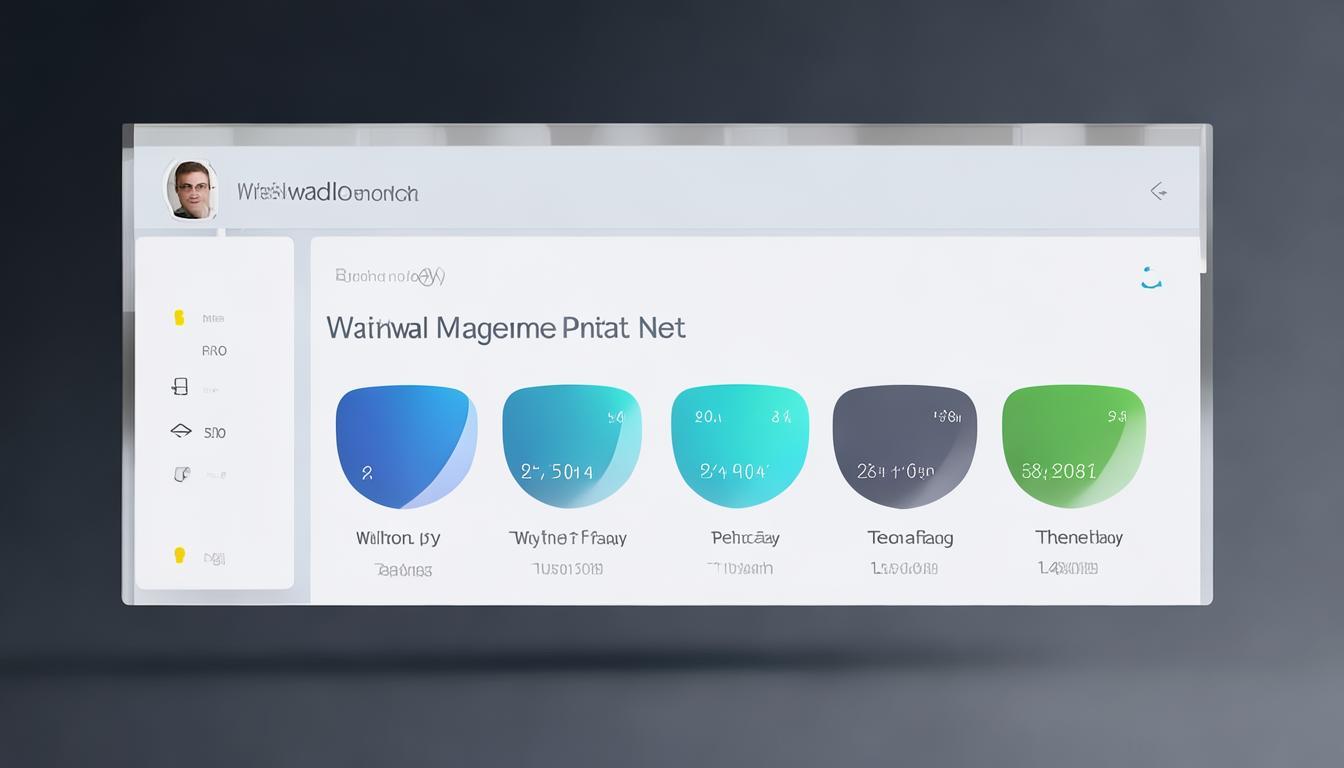The width and height of the screenshot is (1344, 768).
Task: Click the breadcrumb text above the heading
Action: click(390, 276)
